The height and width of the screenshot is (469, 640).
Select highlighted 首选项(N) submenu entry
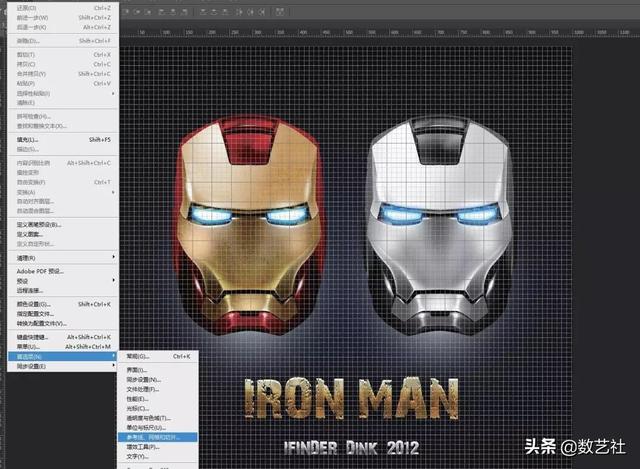click(63, 356)
